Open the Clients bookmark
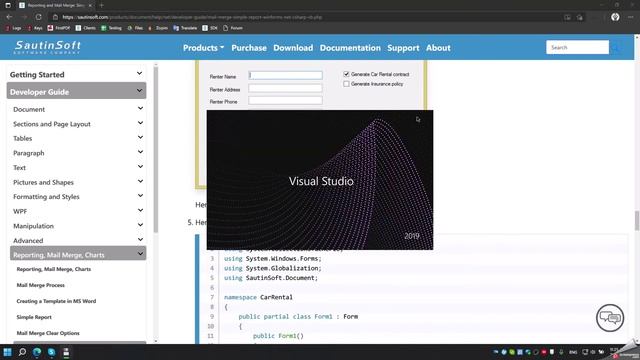This screenshot has width=640, height=360. 86,28
